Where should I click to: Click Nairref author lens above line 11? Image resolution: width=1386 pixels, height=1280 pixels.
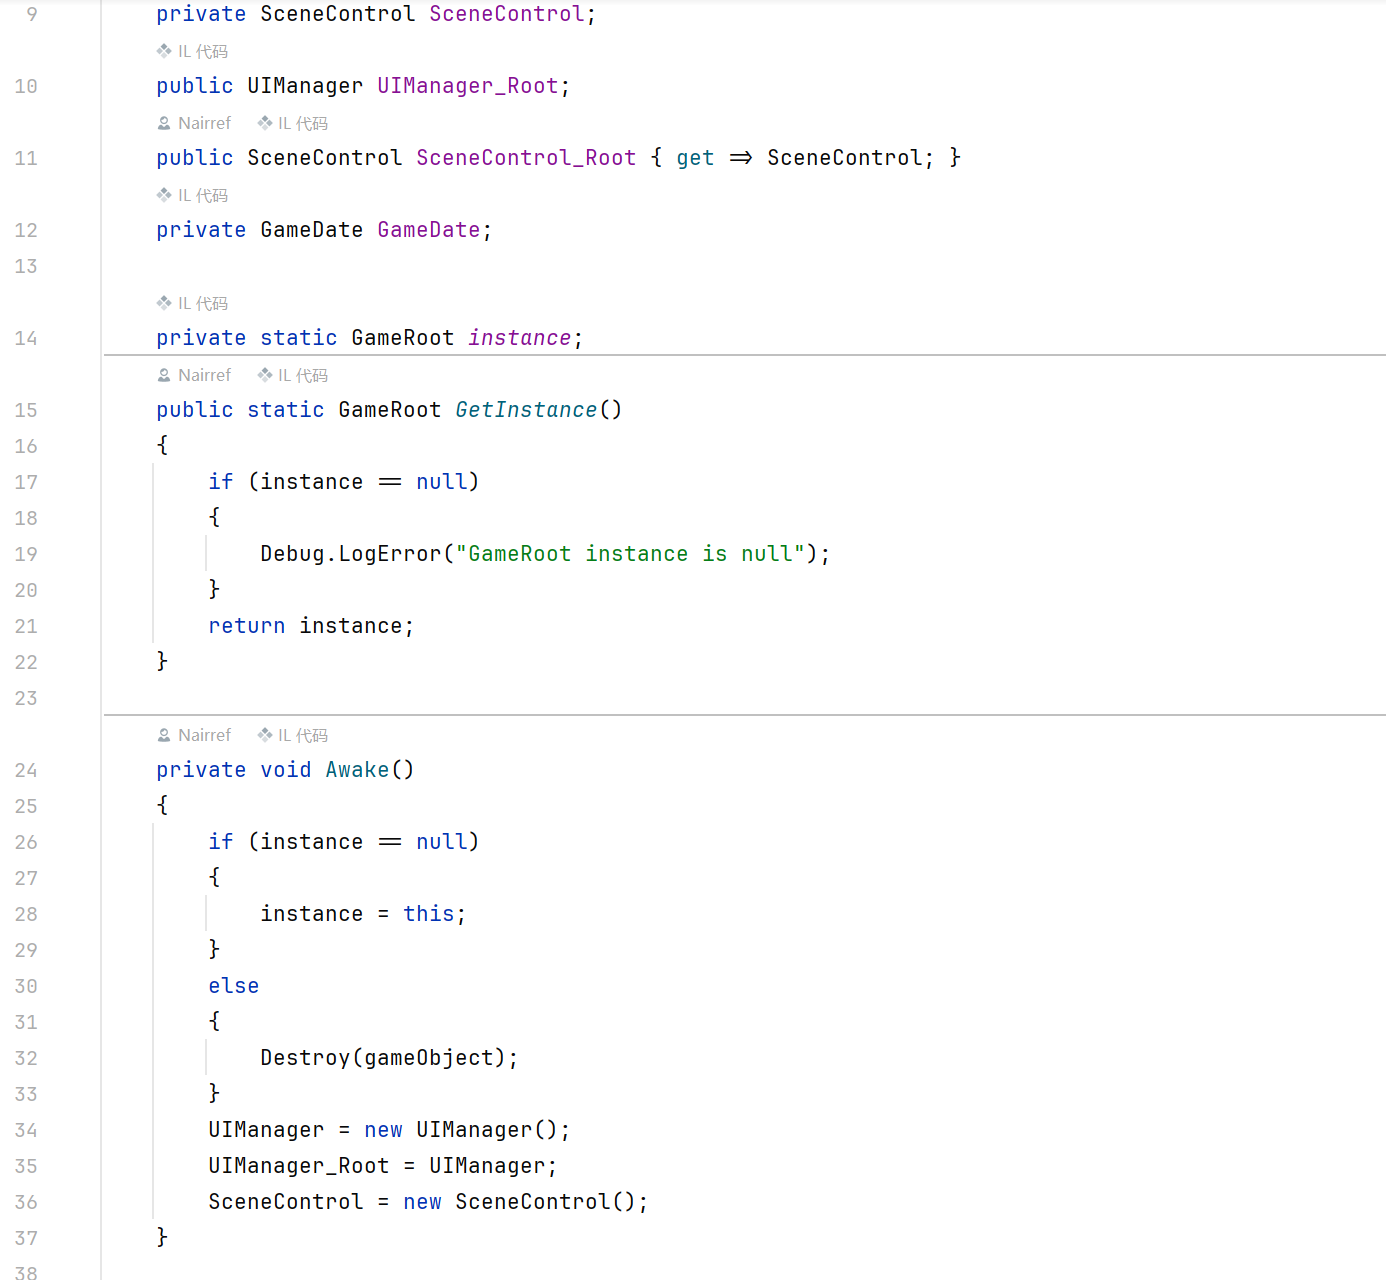(x=194, y=123)
